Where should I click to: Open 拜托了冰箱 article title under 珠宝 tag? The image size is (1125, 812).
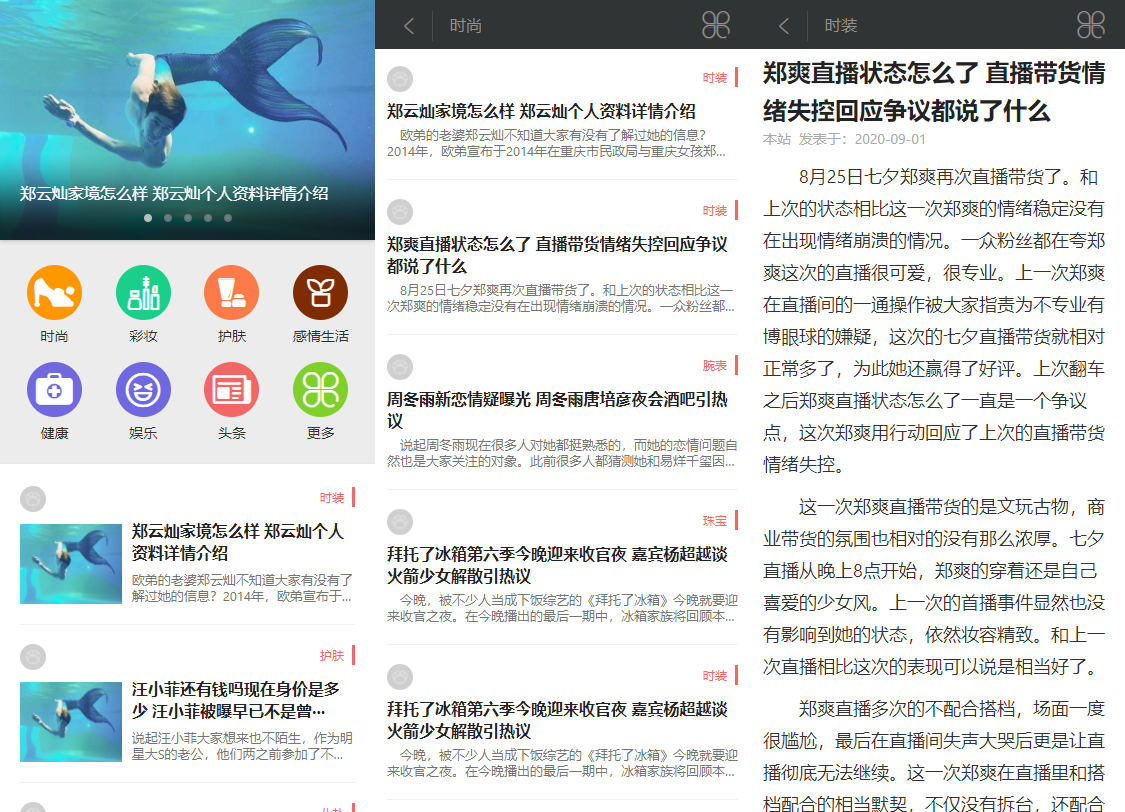tap(557, 565)
